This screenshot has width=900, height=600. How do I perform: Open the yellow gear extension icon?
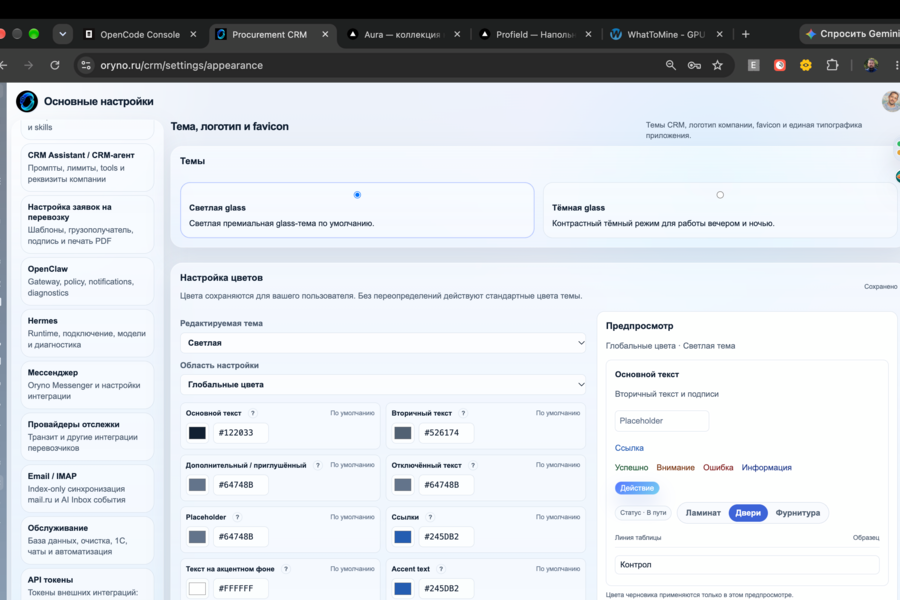pyautogui.click(x=806, y=65)
